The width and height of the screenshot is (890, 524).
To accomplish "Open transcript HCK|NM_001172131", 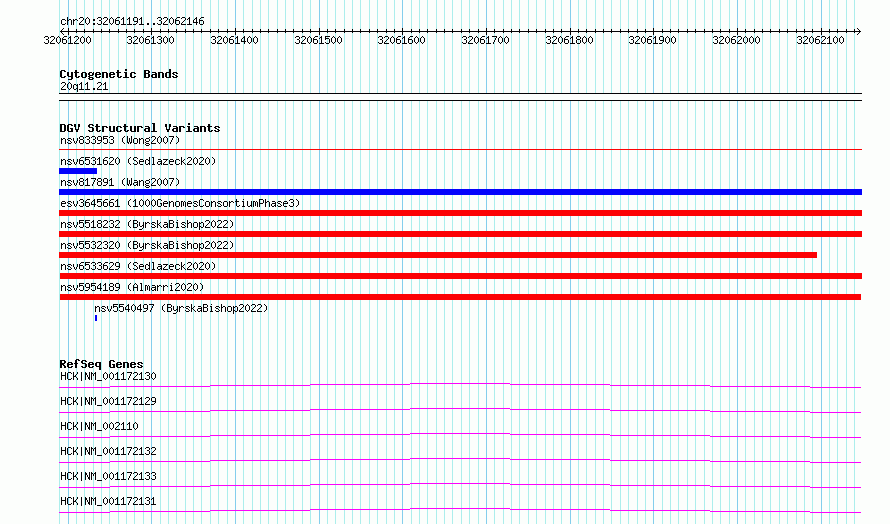I will [108, 501].
